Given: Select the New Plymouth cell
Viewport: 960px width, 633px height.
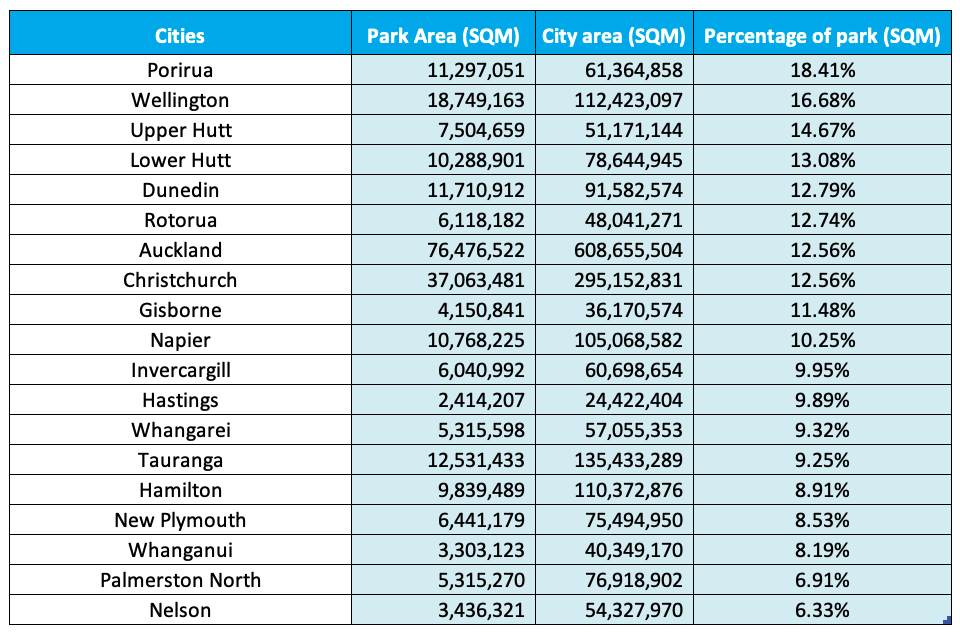Looking at the screenshot, I should click(180, 520).
